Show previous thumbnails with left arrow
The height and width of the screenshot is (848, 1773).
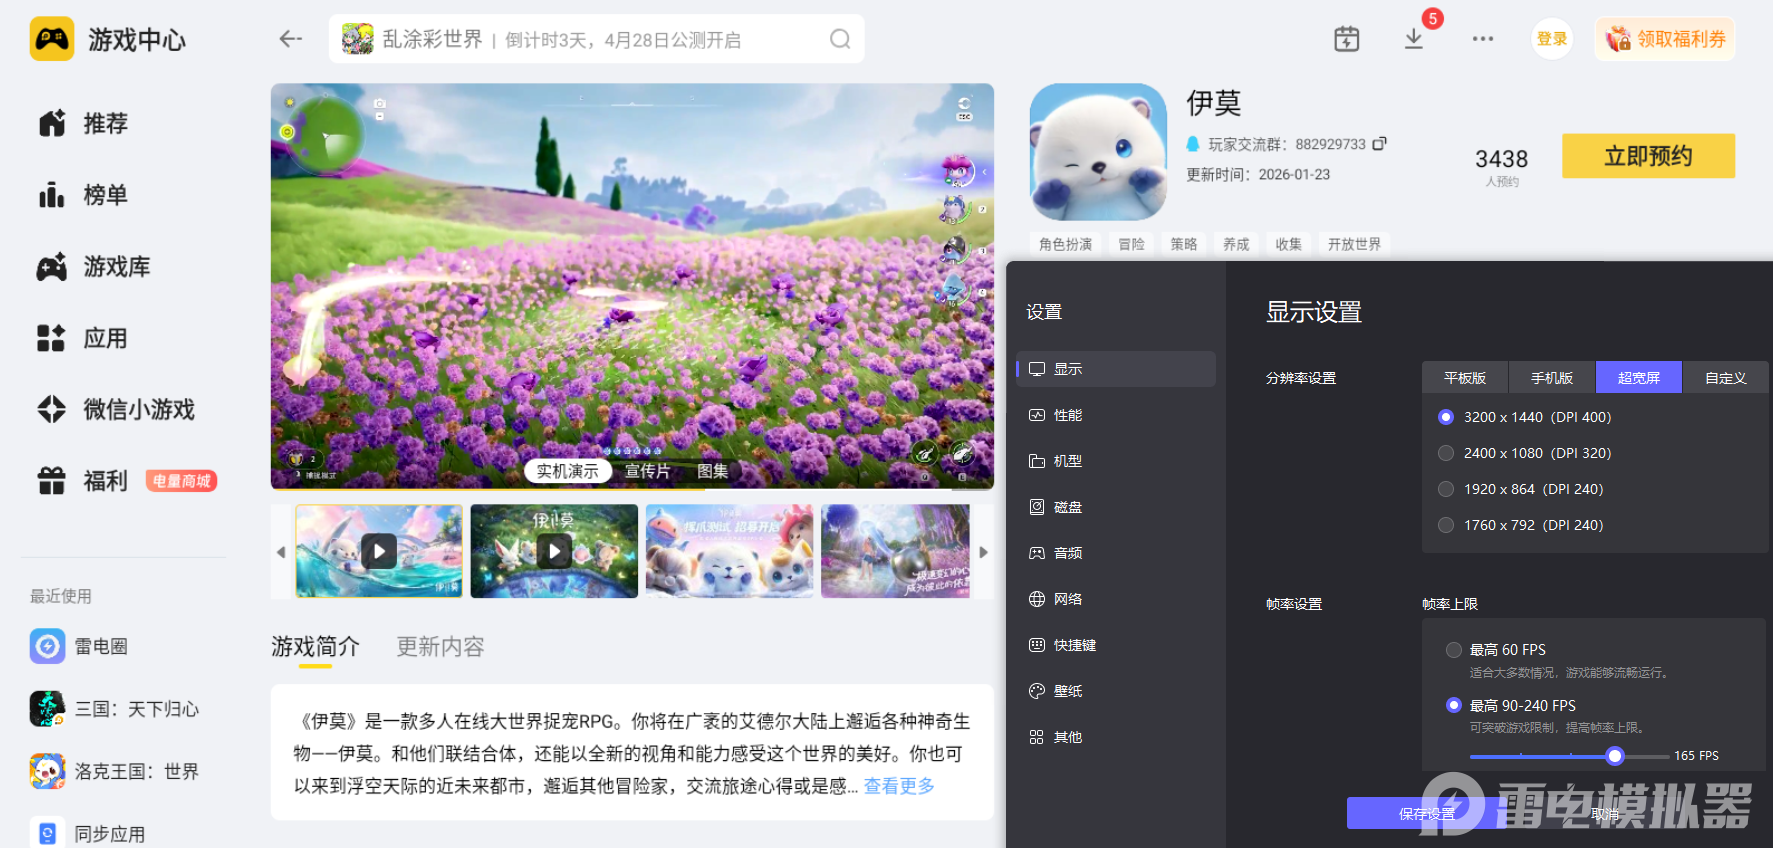pos(281,552)
